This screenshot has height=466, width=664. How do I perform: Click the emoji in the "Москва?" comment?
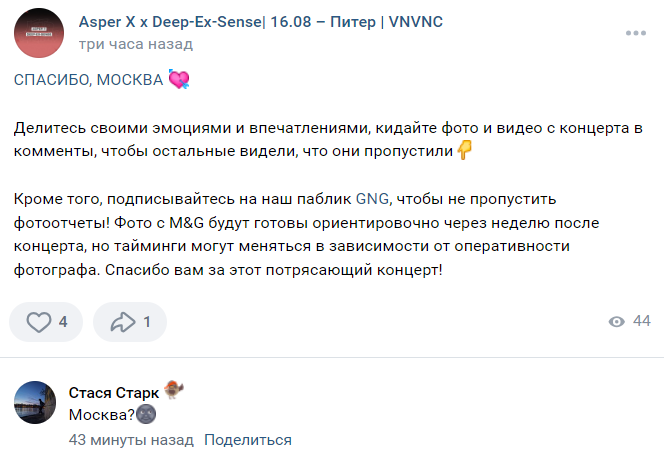tap(147, 414)
